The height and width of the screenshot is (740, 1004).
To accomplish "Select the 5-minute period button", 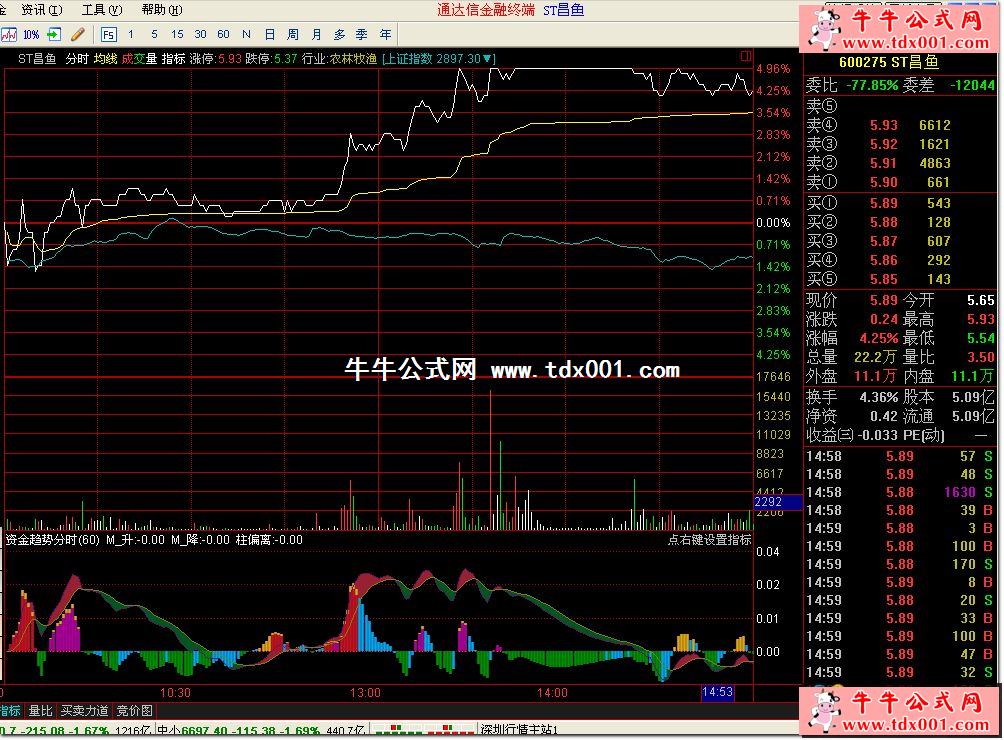I will (x=154, y=35).
